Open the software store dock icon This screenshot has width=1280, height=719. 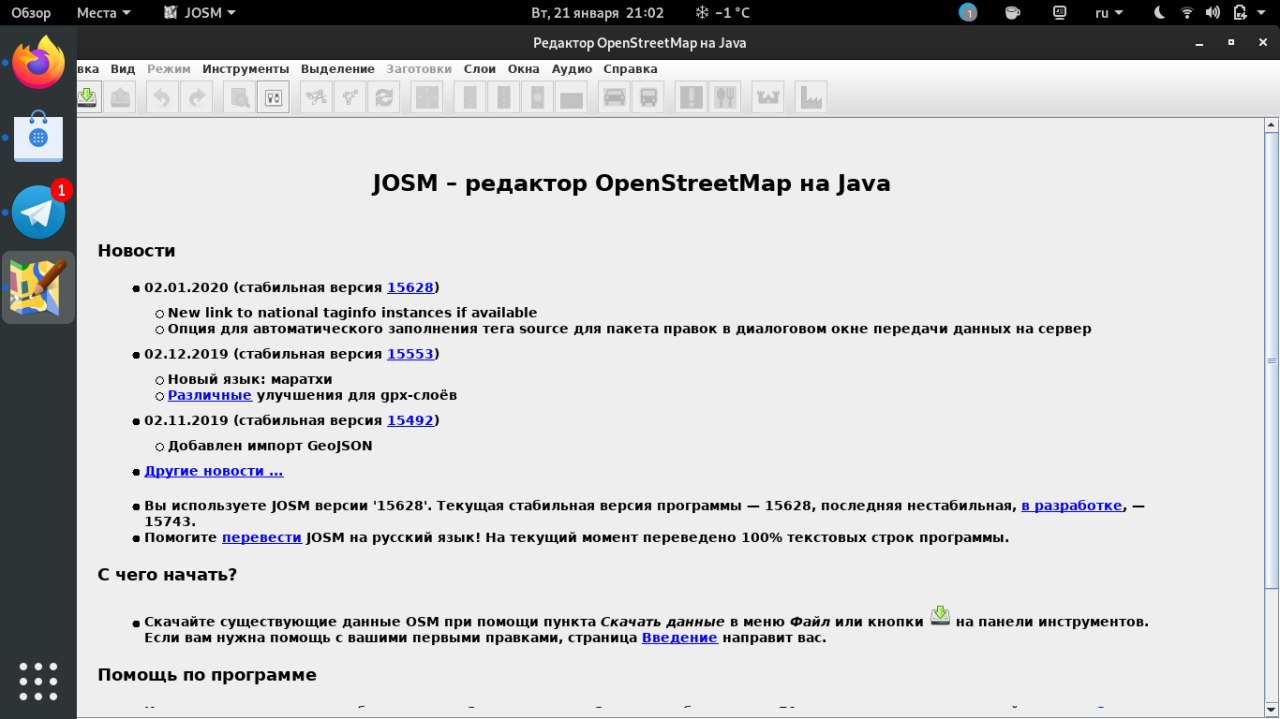[38, 137]
